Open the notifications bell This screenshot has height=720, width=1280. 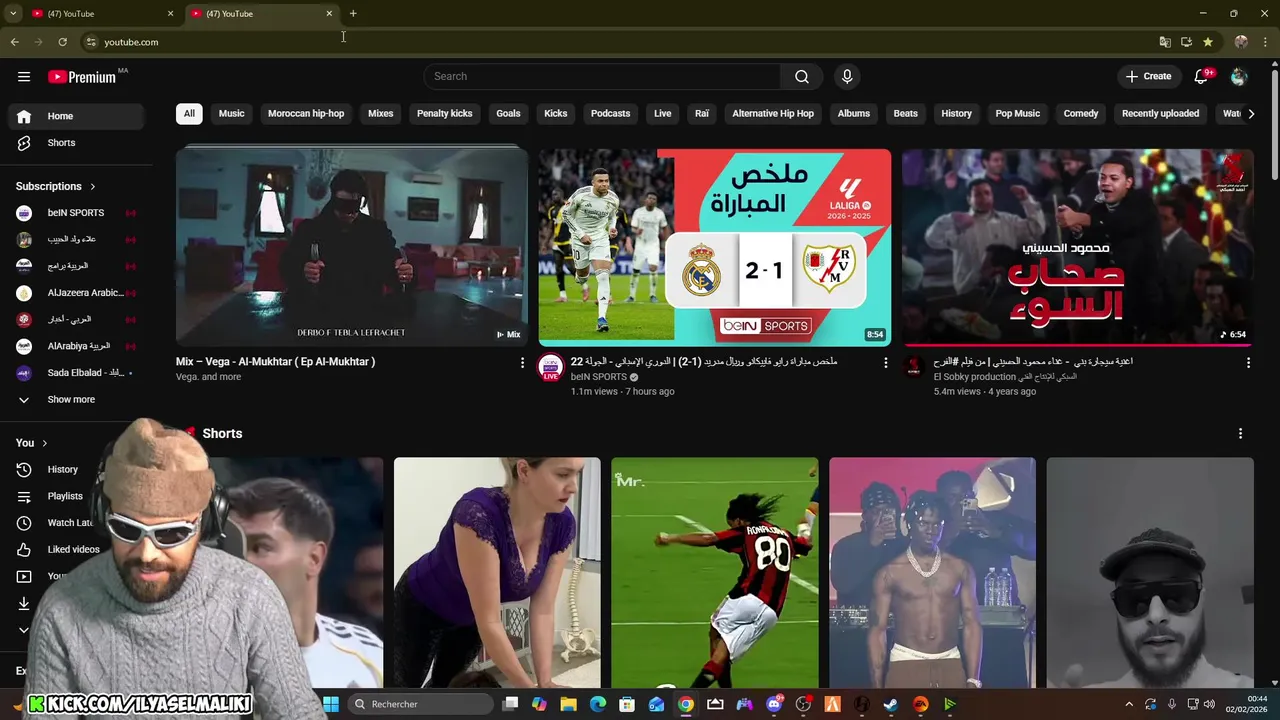click(1201, 76)
